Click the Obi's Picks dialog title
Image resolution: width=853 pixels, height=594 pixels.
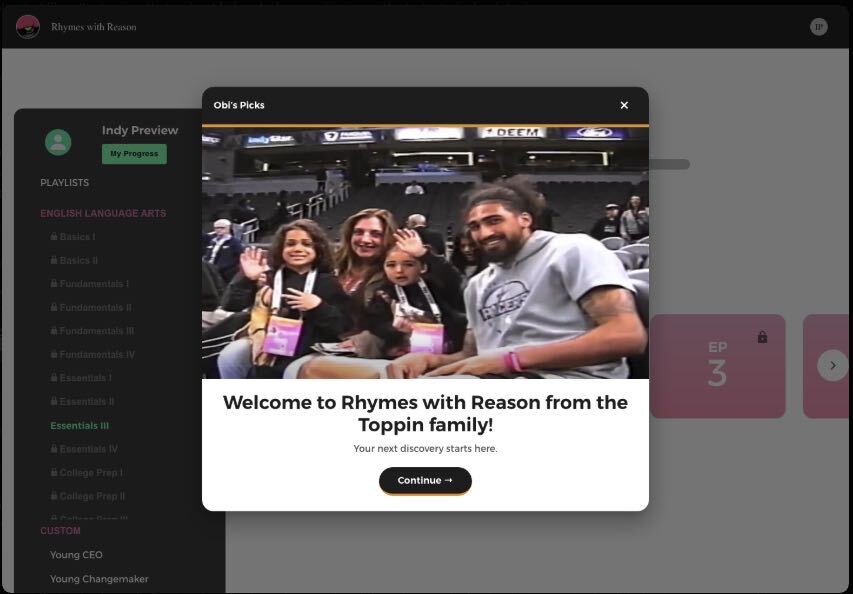click(239, 105)
